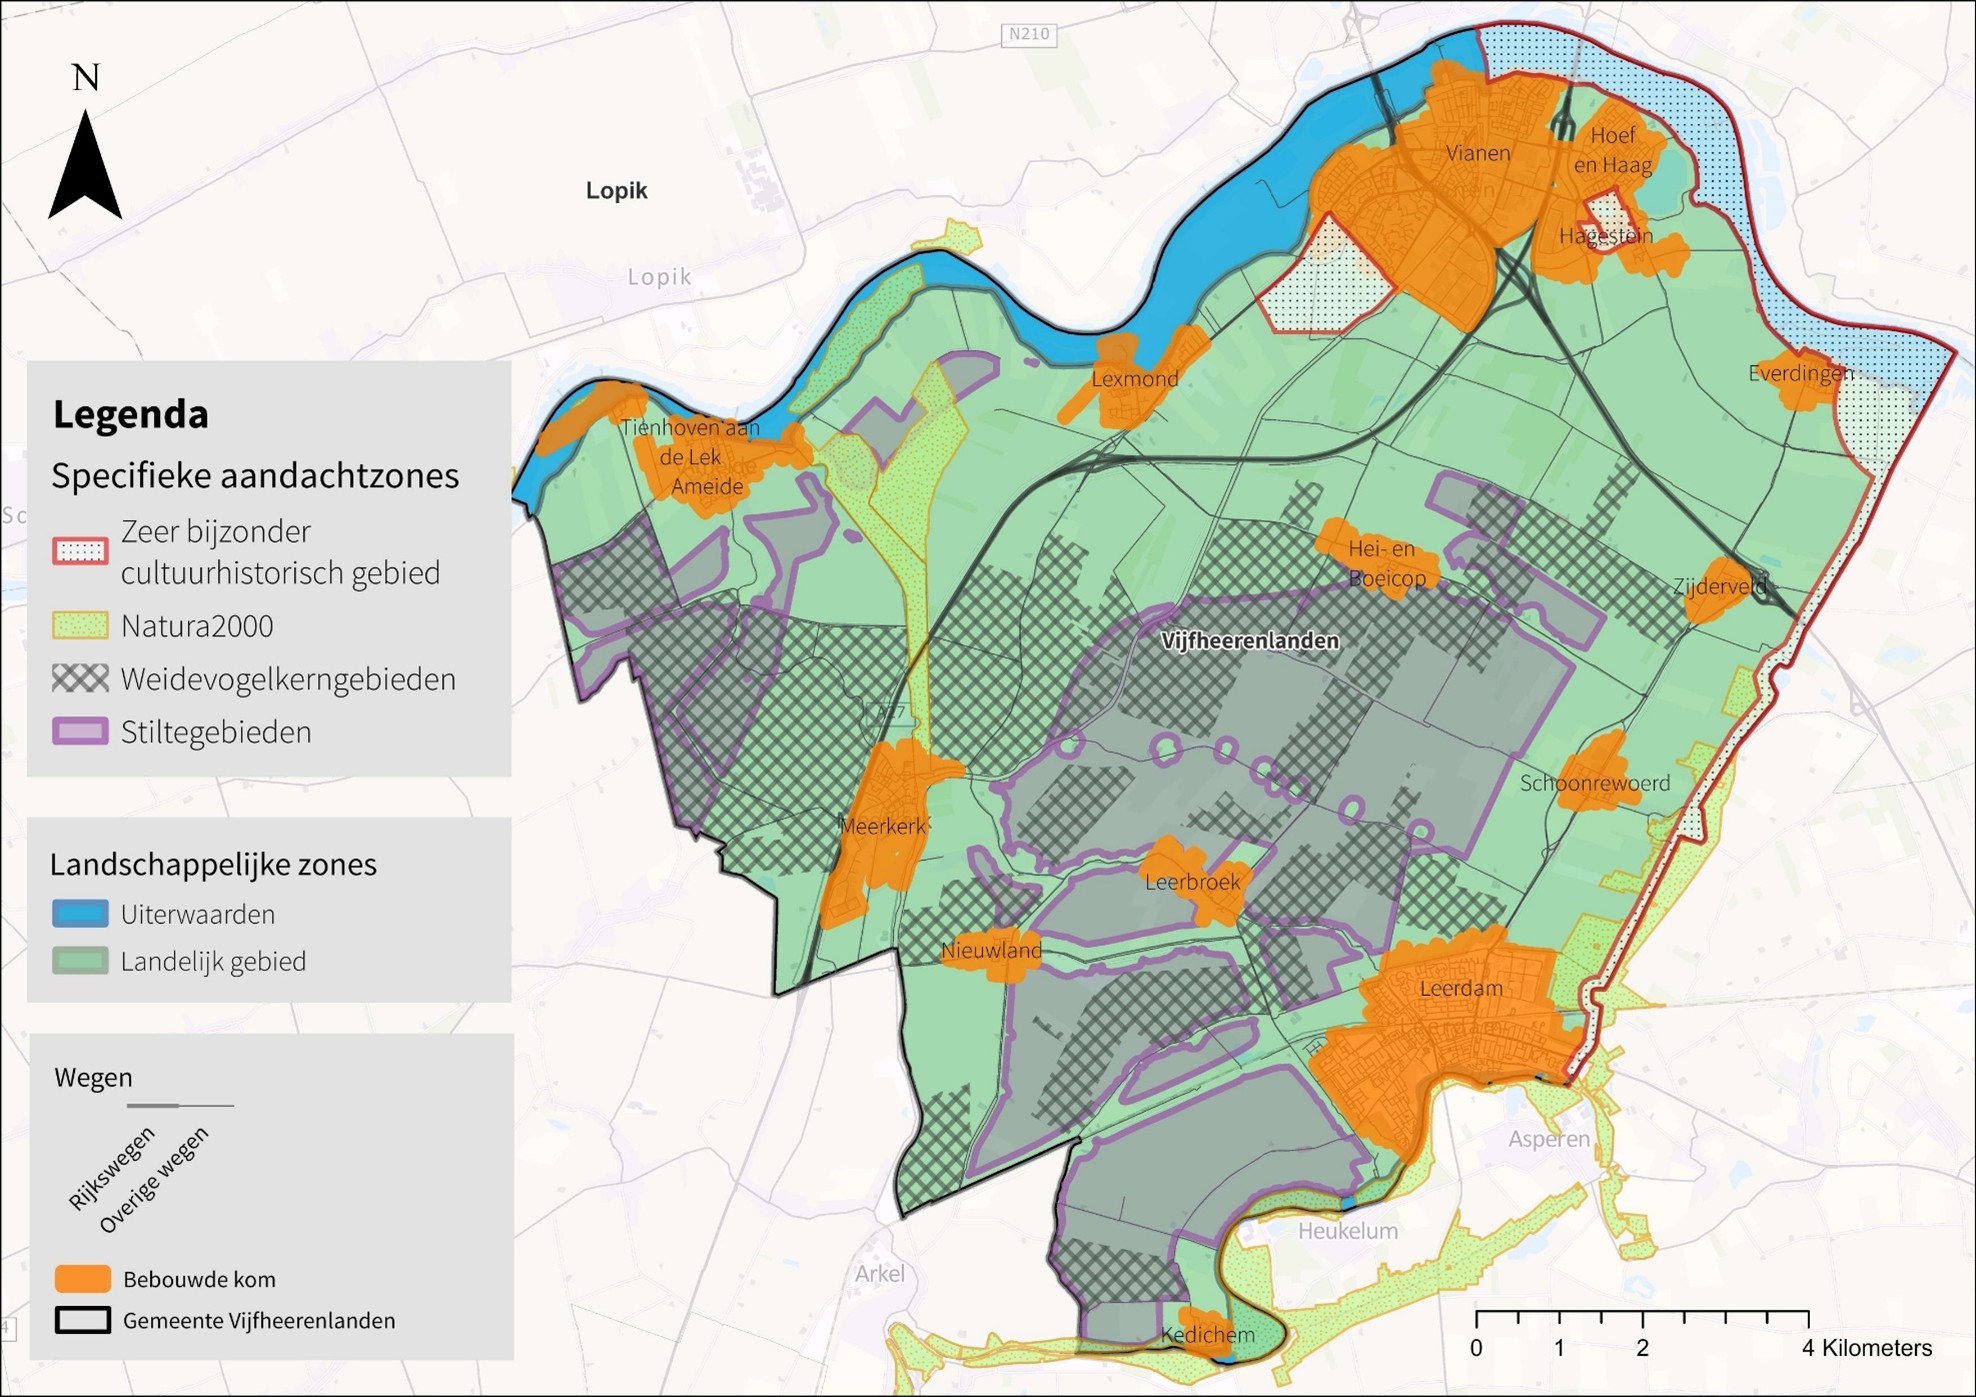Click the Stiltegebieden purple legend symbol

[80, 732]
